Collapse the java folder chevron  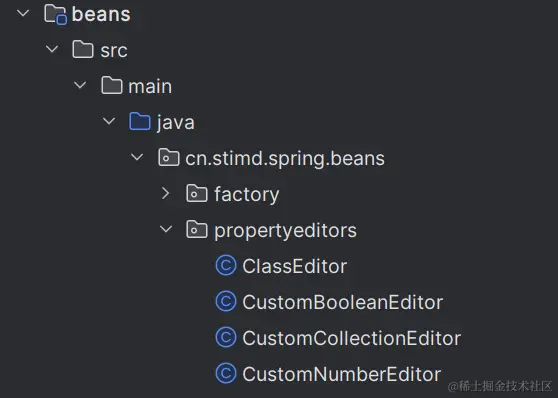(x=109, y=121)
